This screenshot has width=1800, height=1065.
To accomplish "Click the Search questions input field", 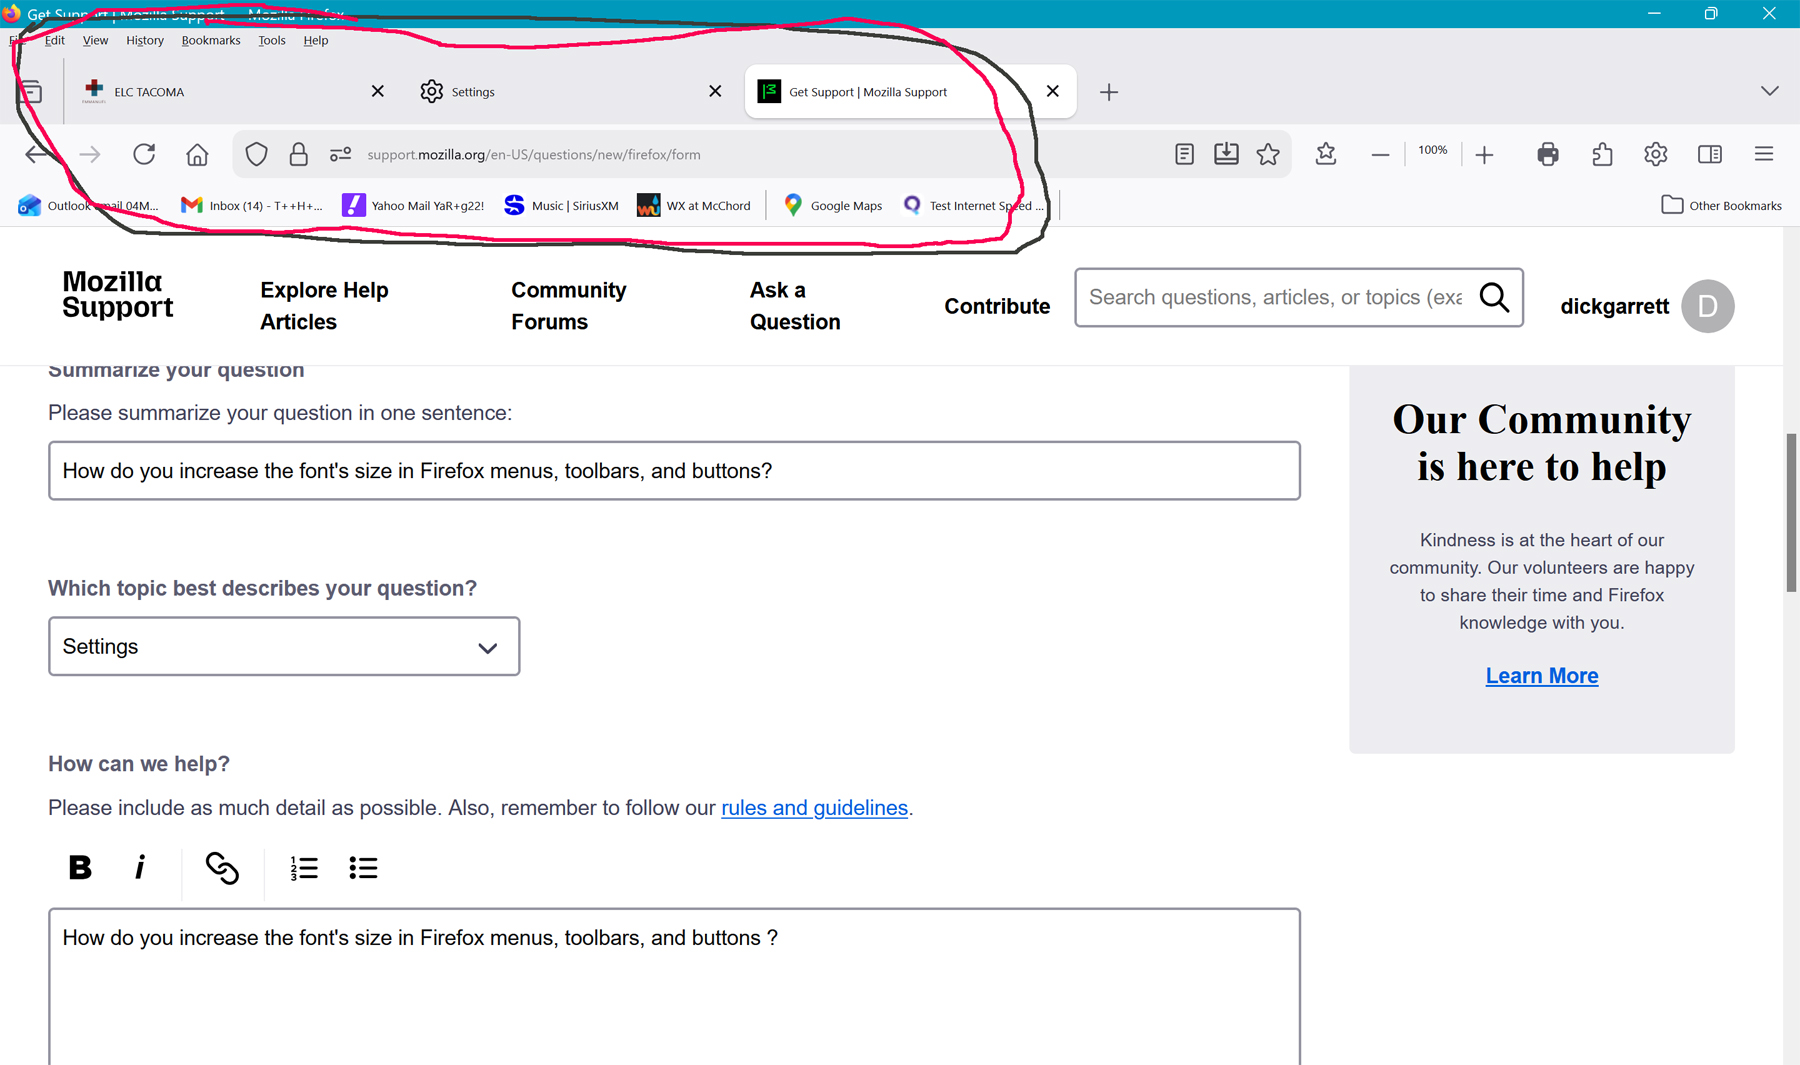I will pos(1275,297).
